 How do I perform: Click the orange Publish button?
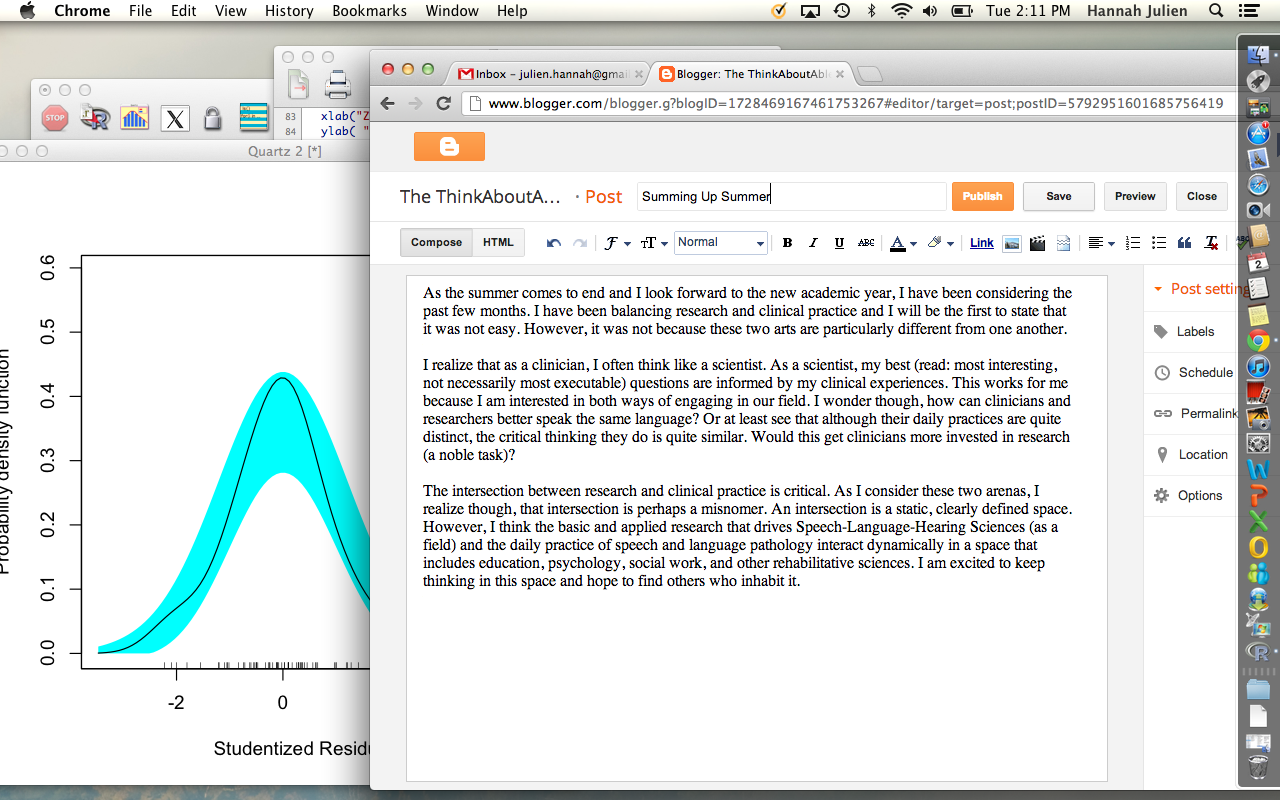click(x=982, y=196)
